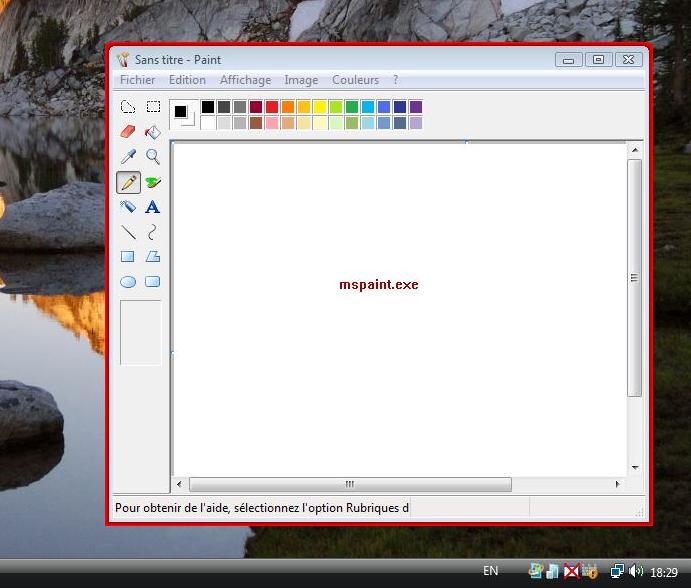Screen dimensions: 691x588
Task: Select the Line tool
Action: click(x=128, y=232)
